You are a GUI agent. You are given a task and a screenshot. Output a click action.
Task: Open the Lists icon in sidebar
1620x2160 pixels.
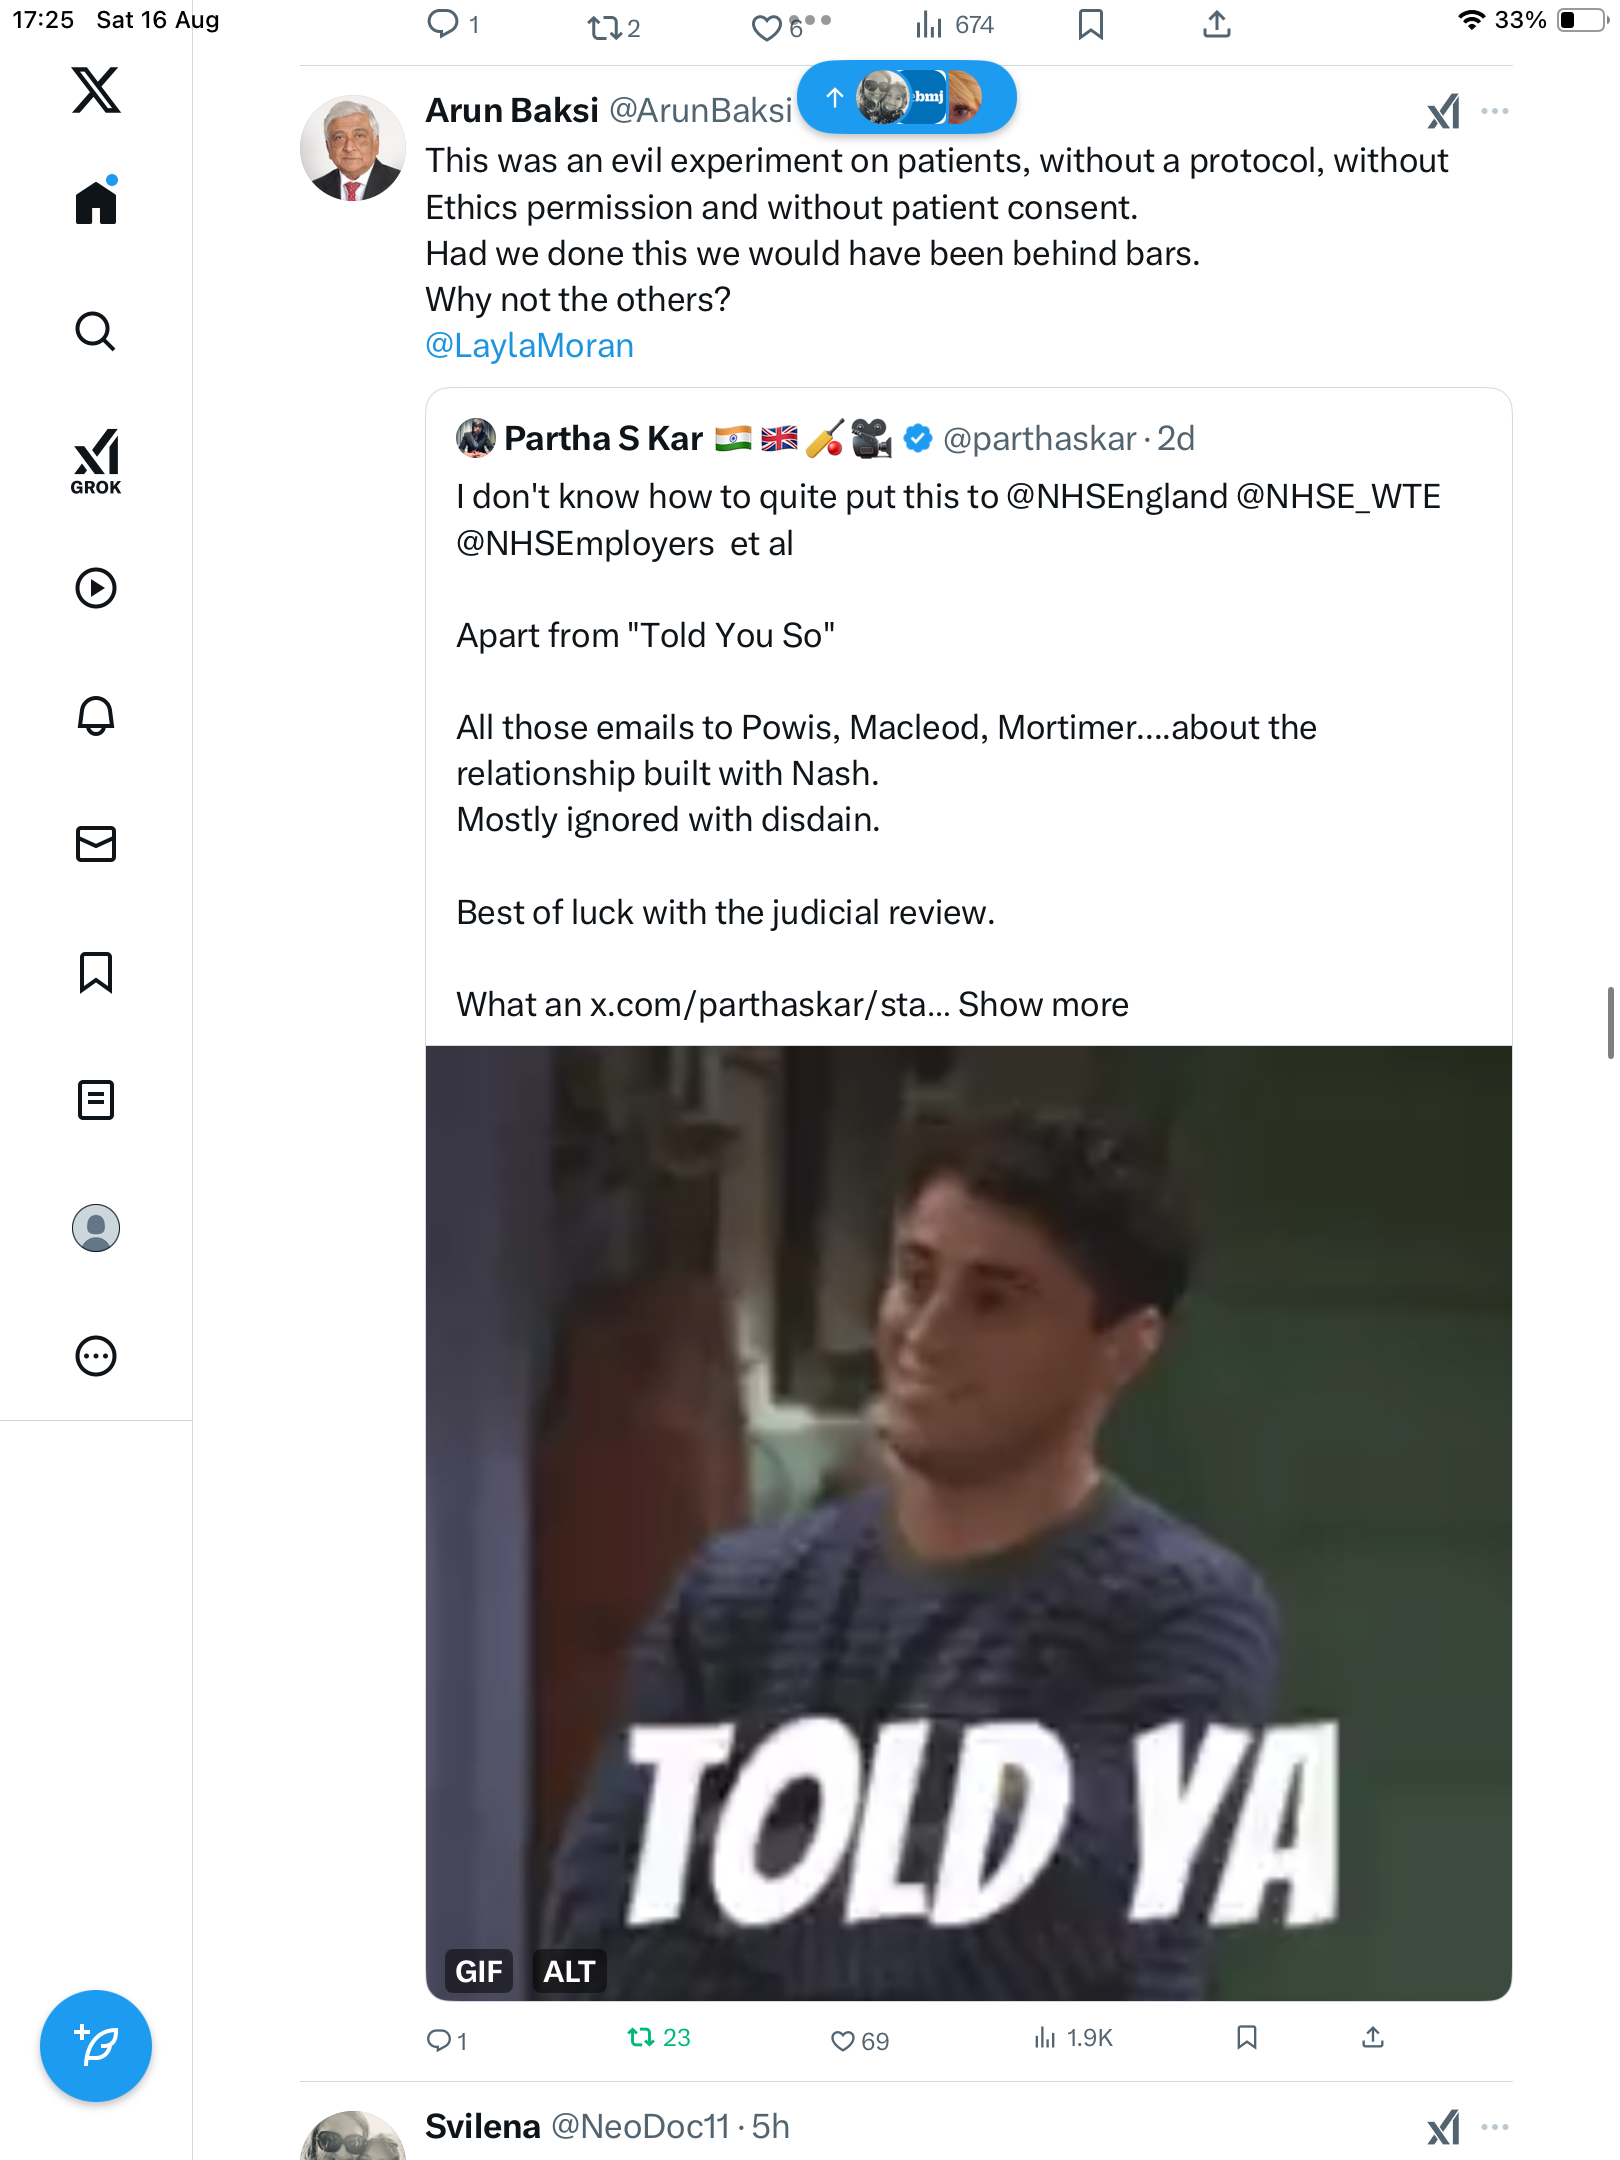96,1100
